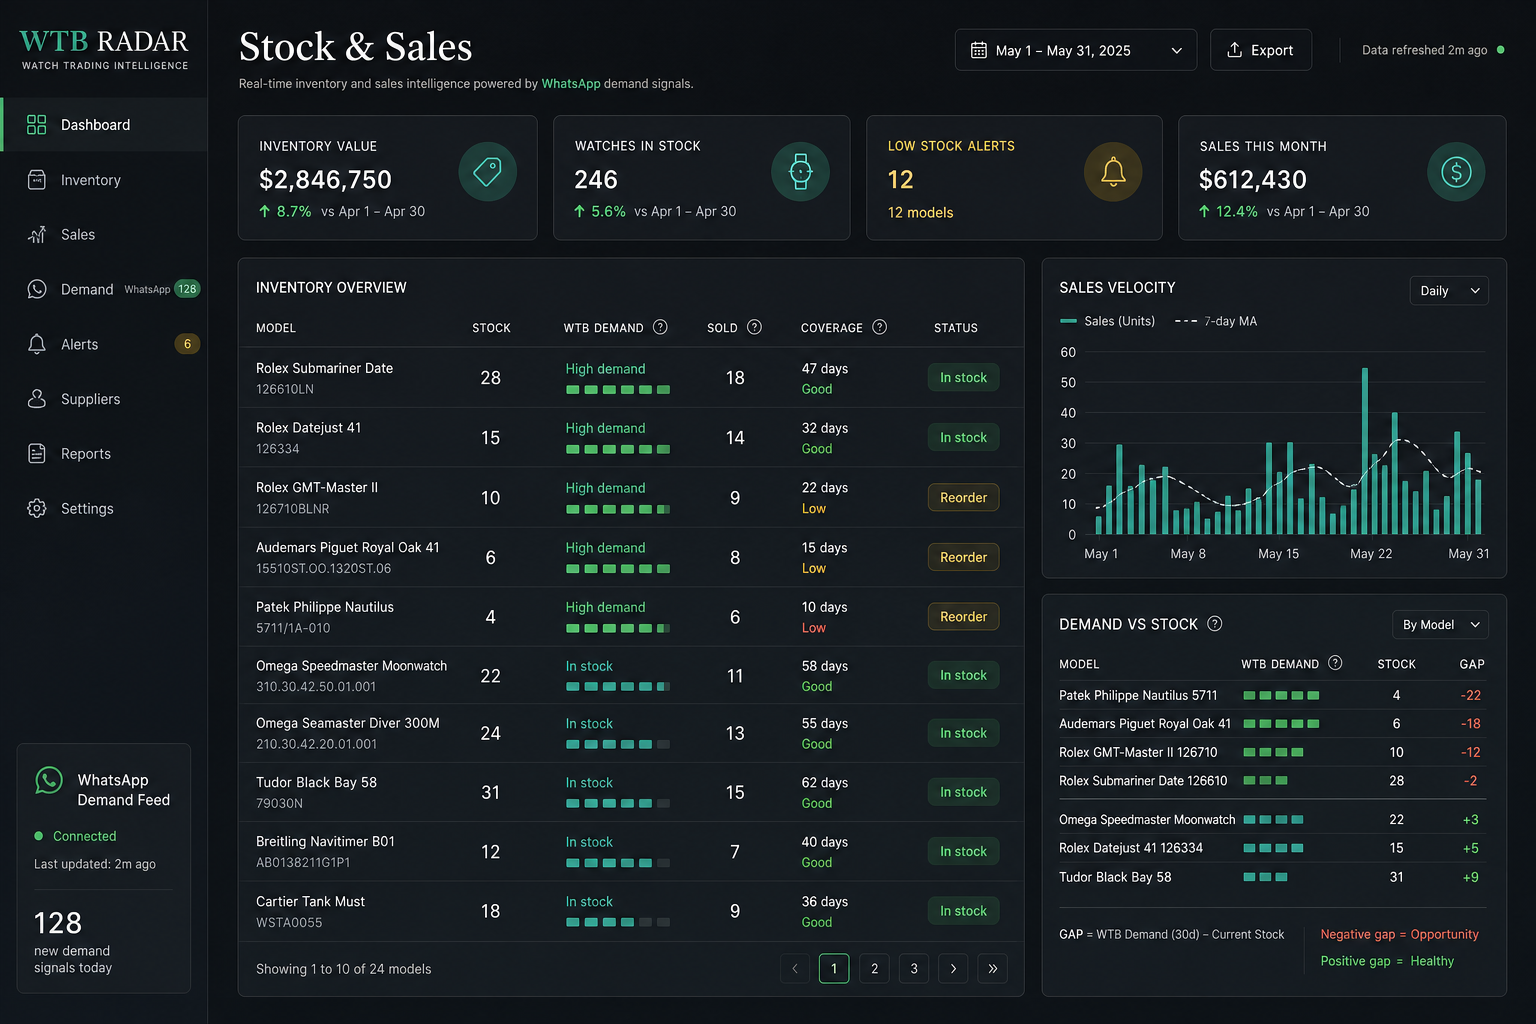Open Reports in the sidebar
Image resolution: width=1536 pixels, height=1024 pixels.
104,453
